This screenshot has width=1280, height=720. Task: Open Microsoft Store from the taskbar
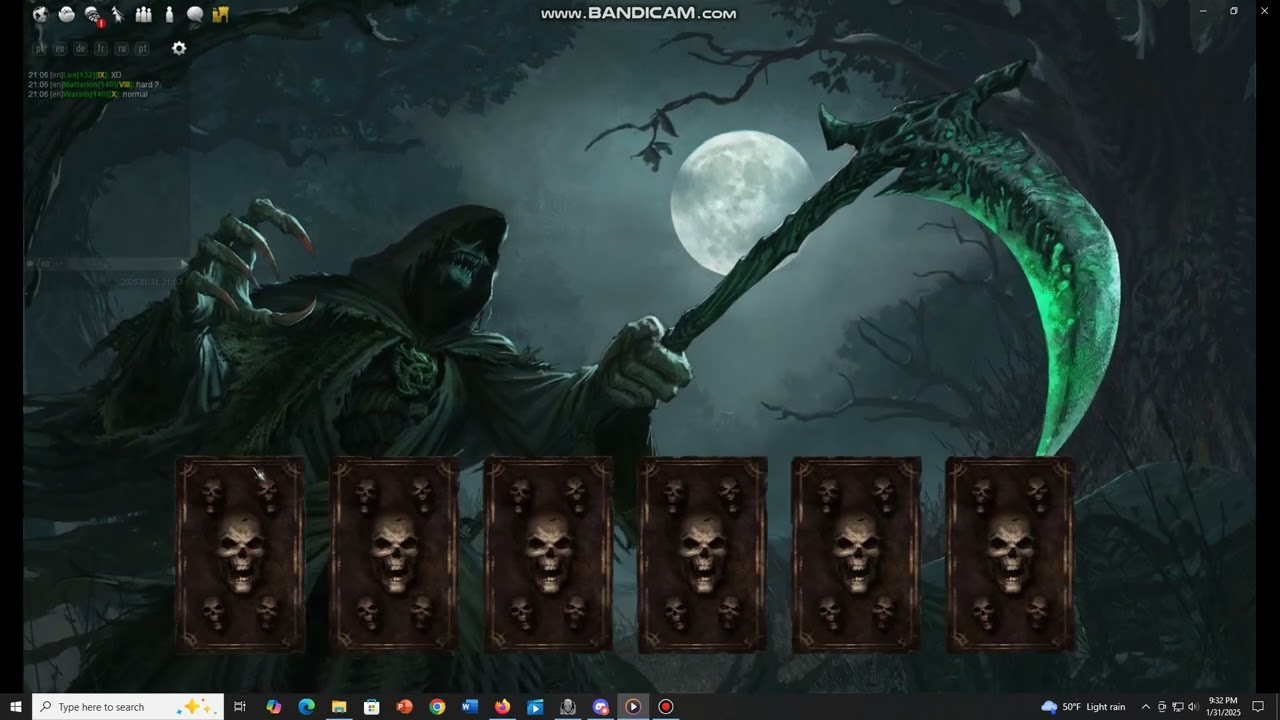tap(372, 707)
